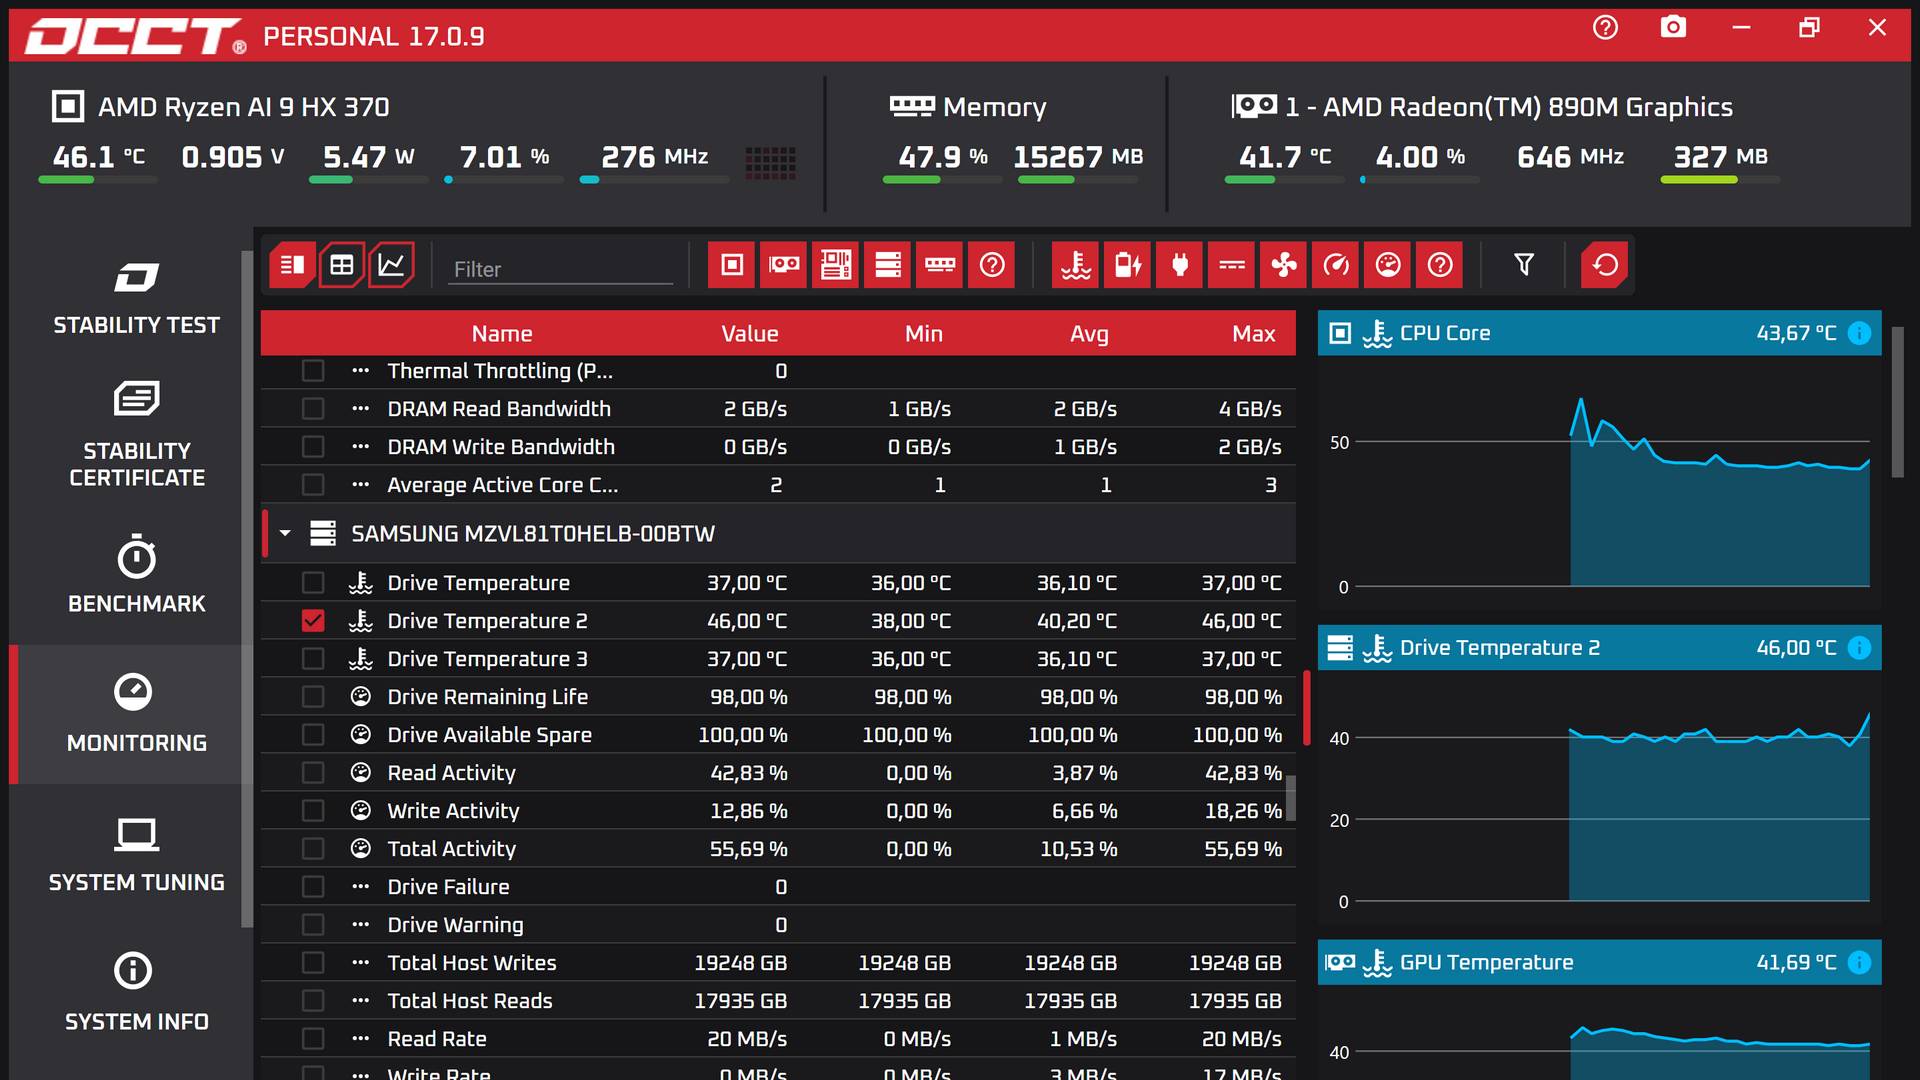Toggle the power plug sensor filter
The height and width of the screenshot is (1080, 1920).
(x=1180, y=265)
